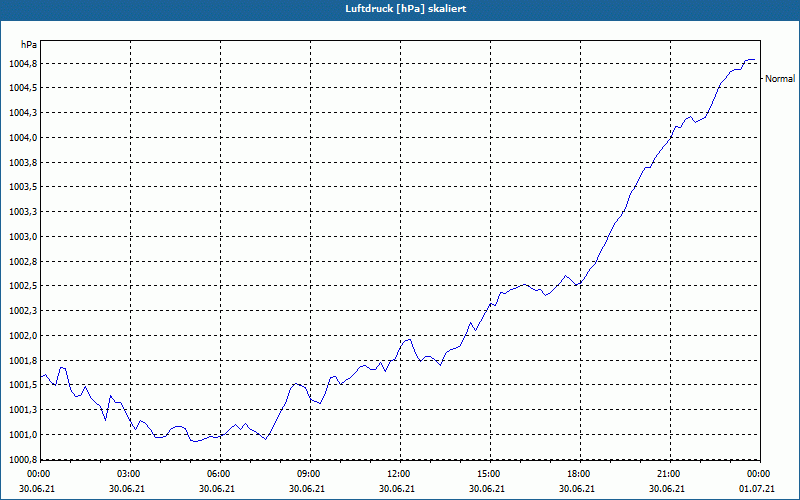Screen dimensions: 800x500
Task: Select the 30.06.21 date under 12:00
Action: pos(397,489)
